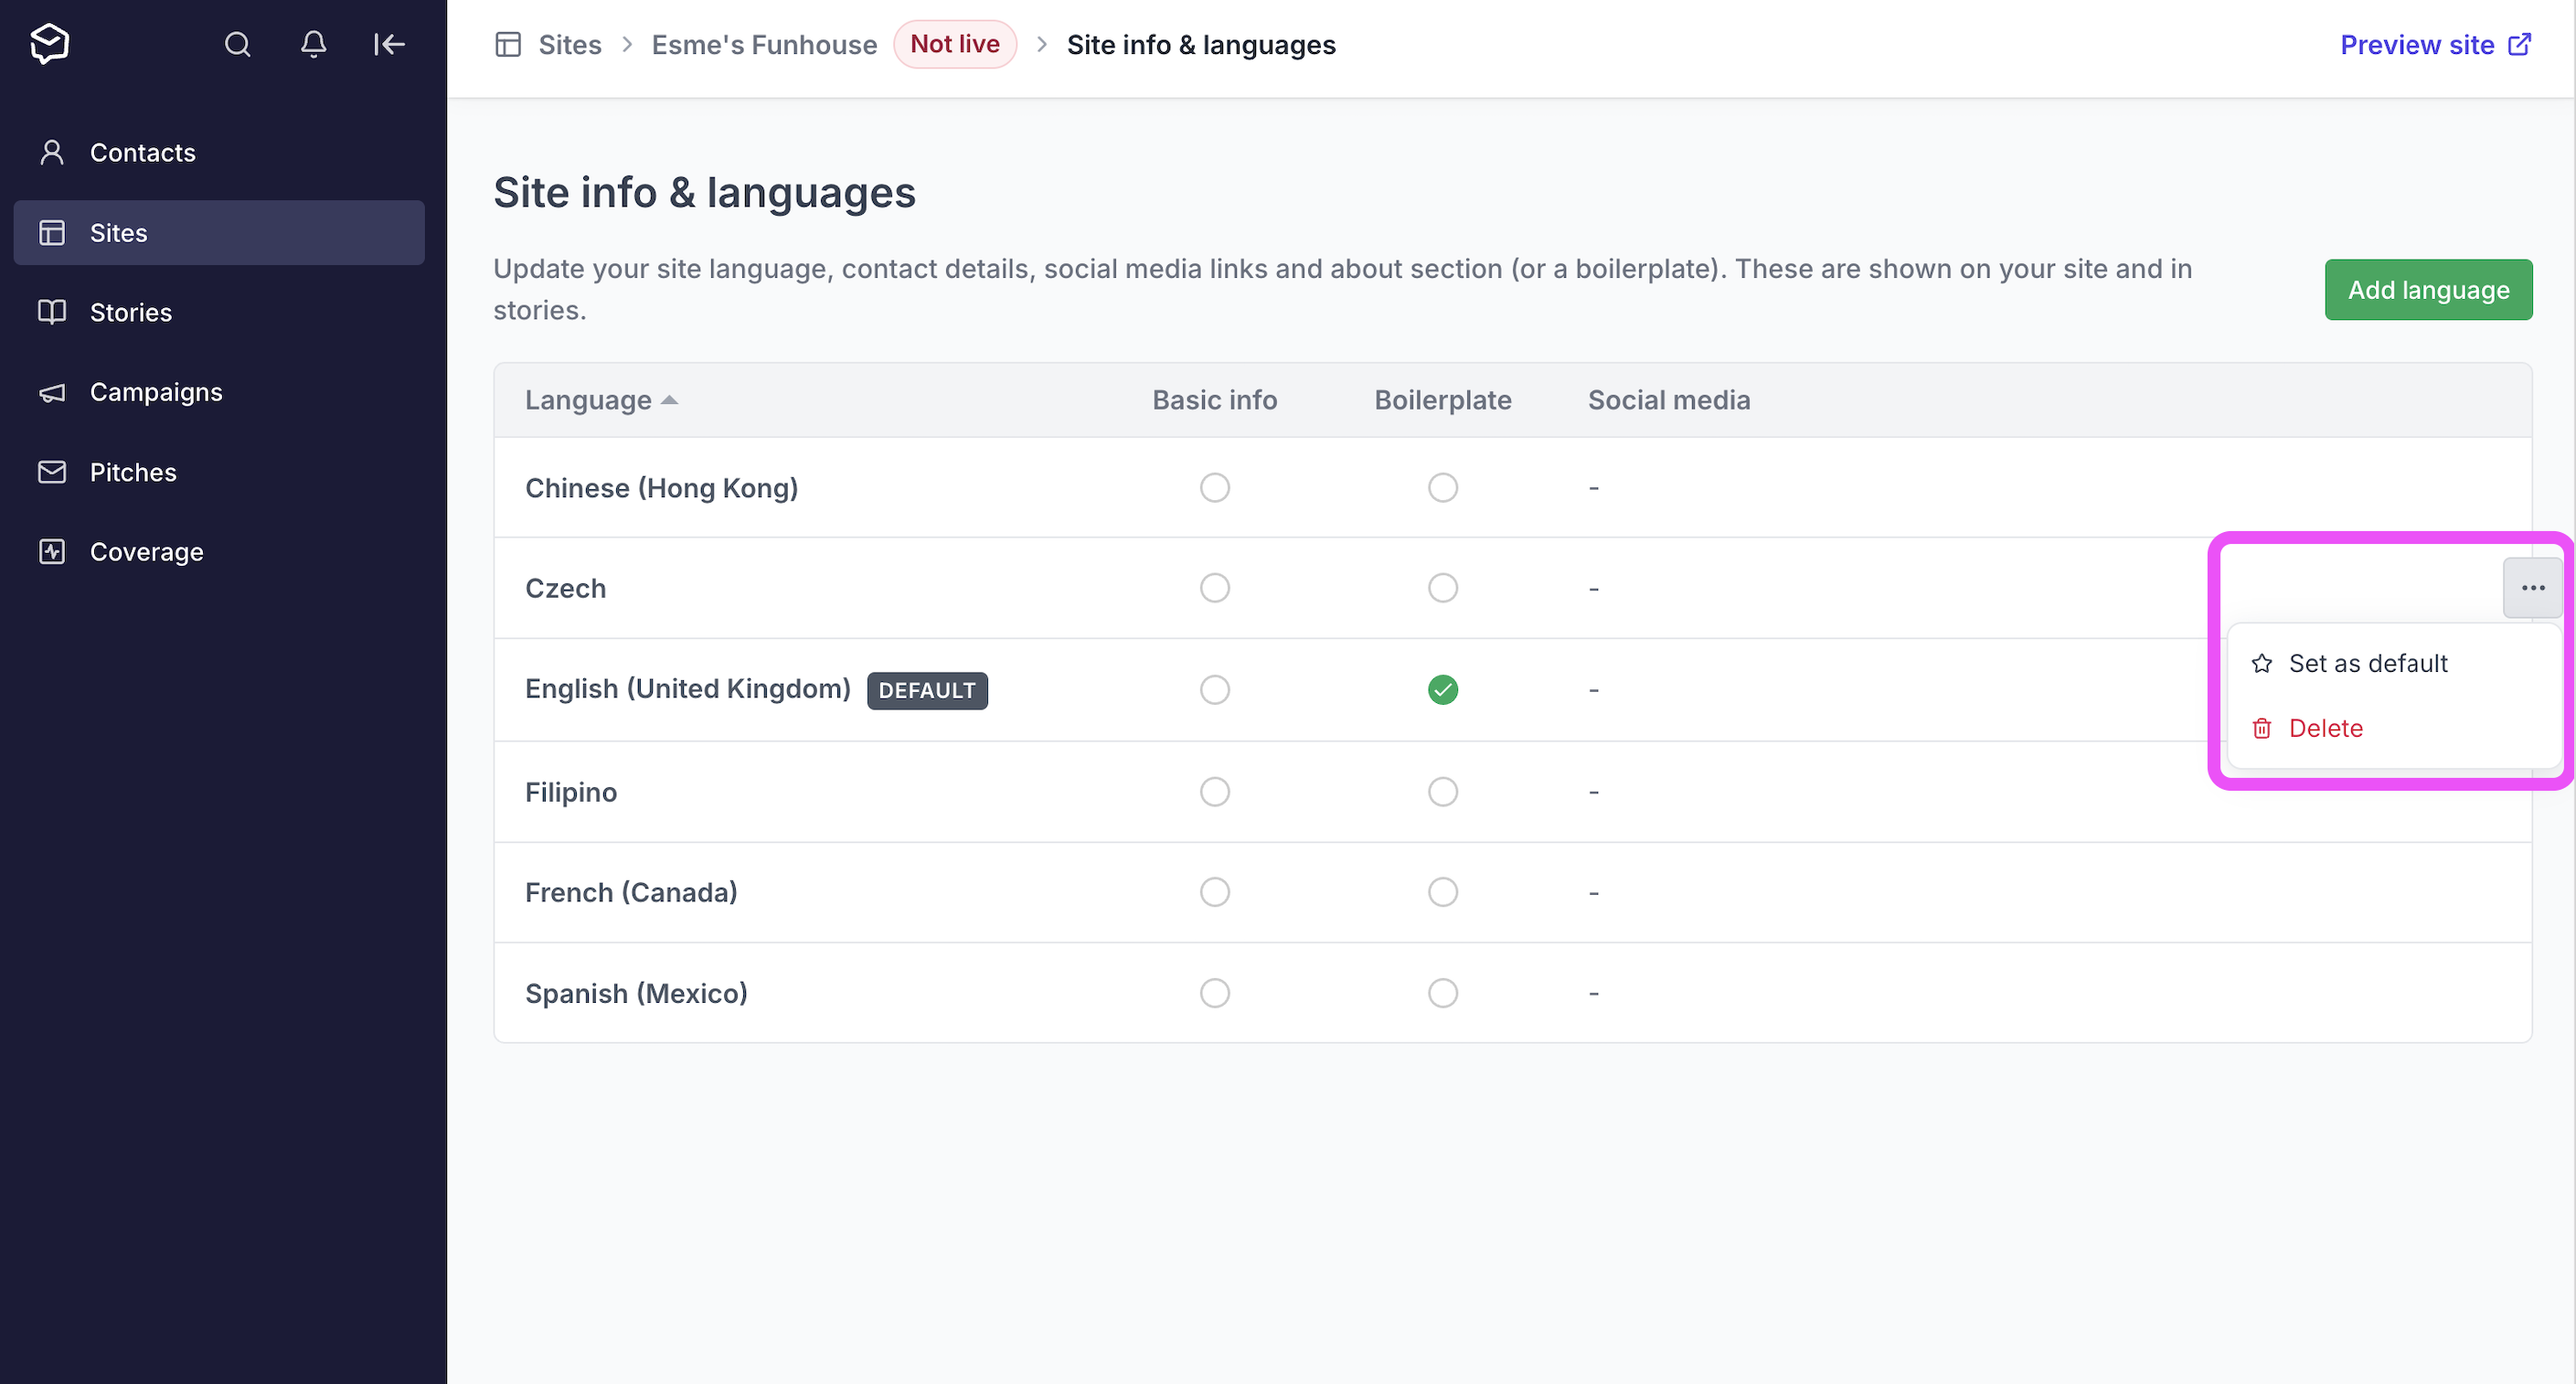
Task: Click Basic info circle for English (United Kingdom)
Action: click(x=1215, y=690)
